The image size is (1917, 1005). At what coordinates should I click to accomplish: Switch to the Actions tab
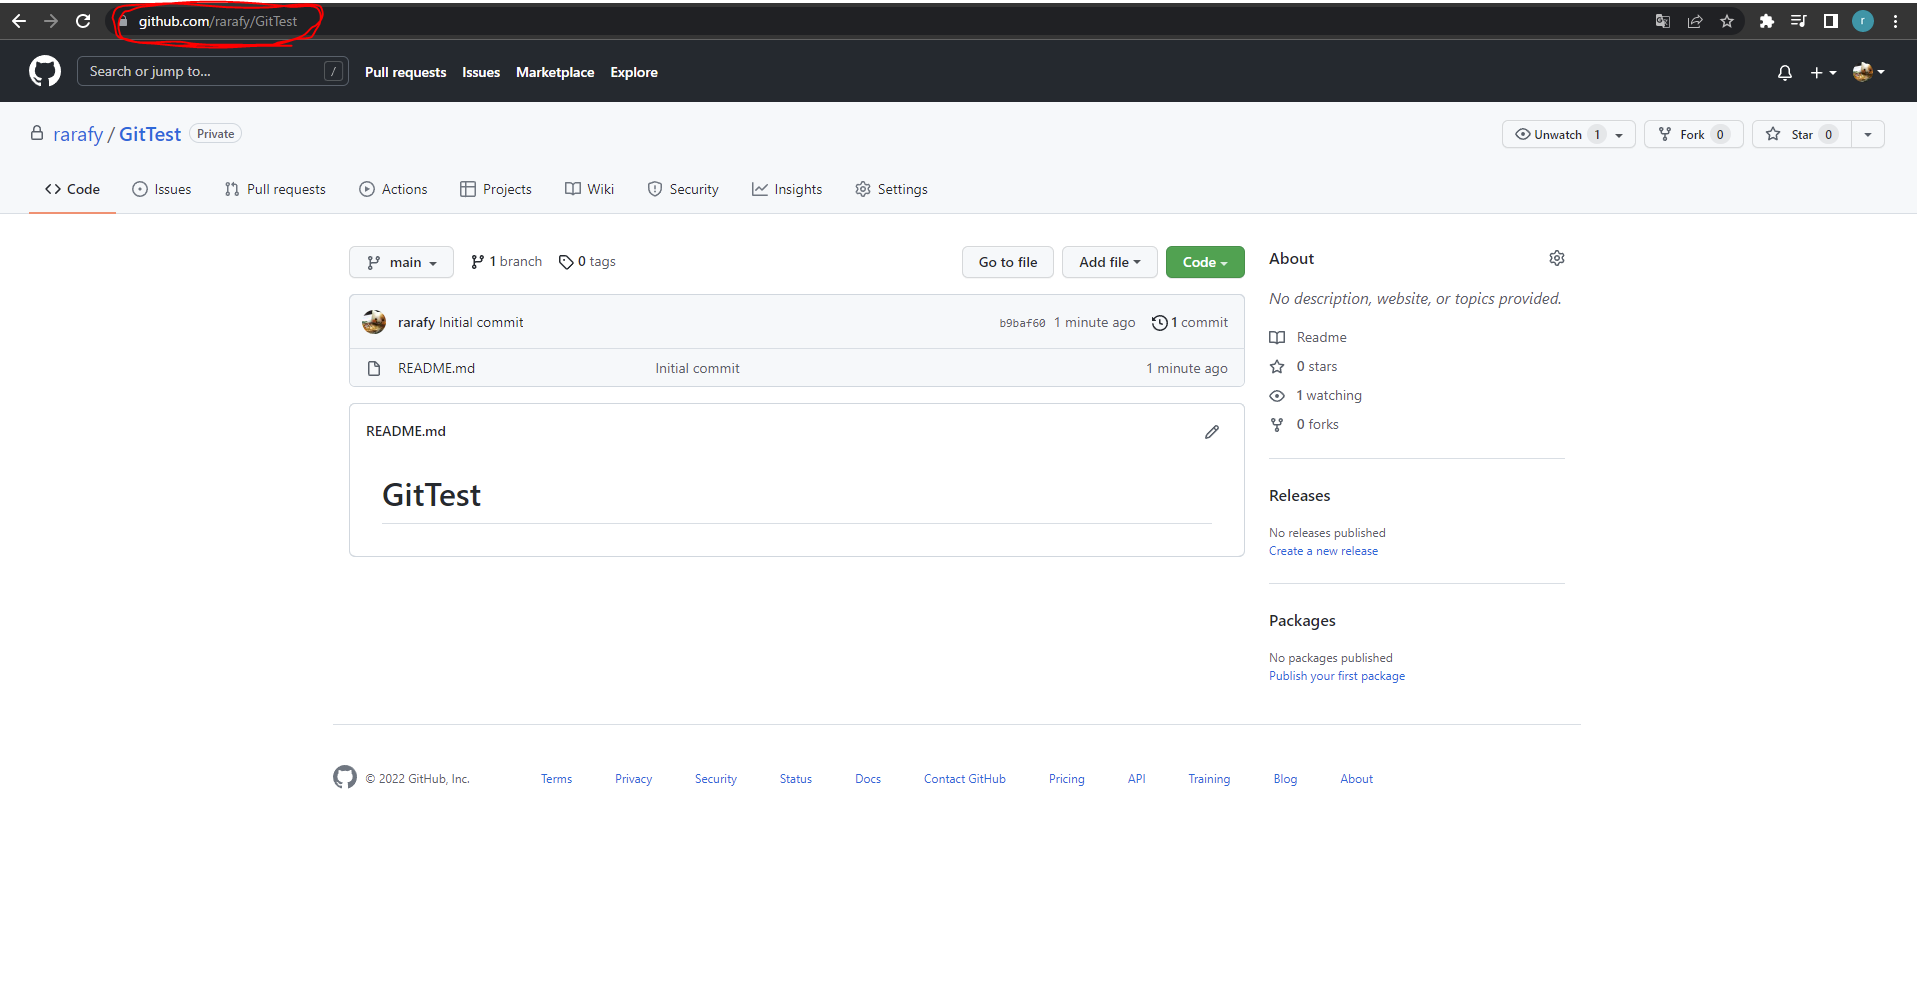tap(393, 190)
